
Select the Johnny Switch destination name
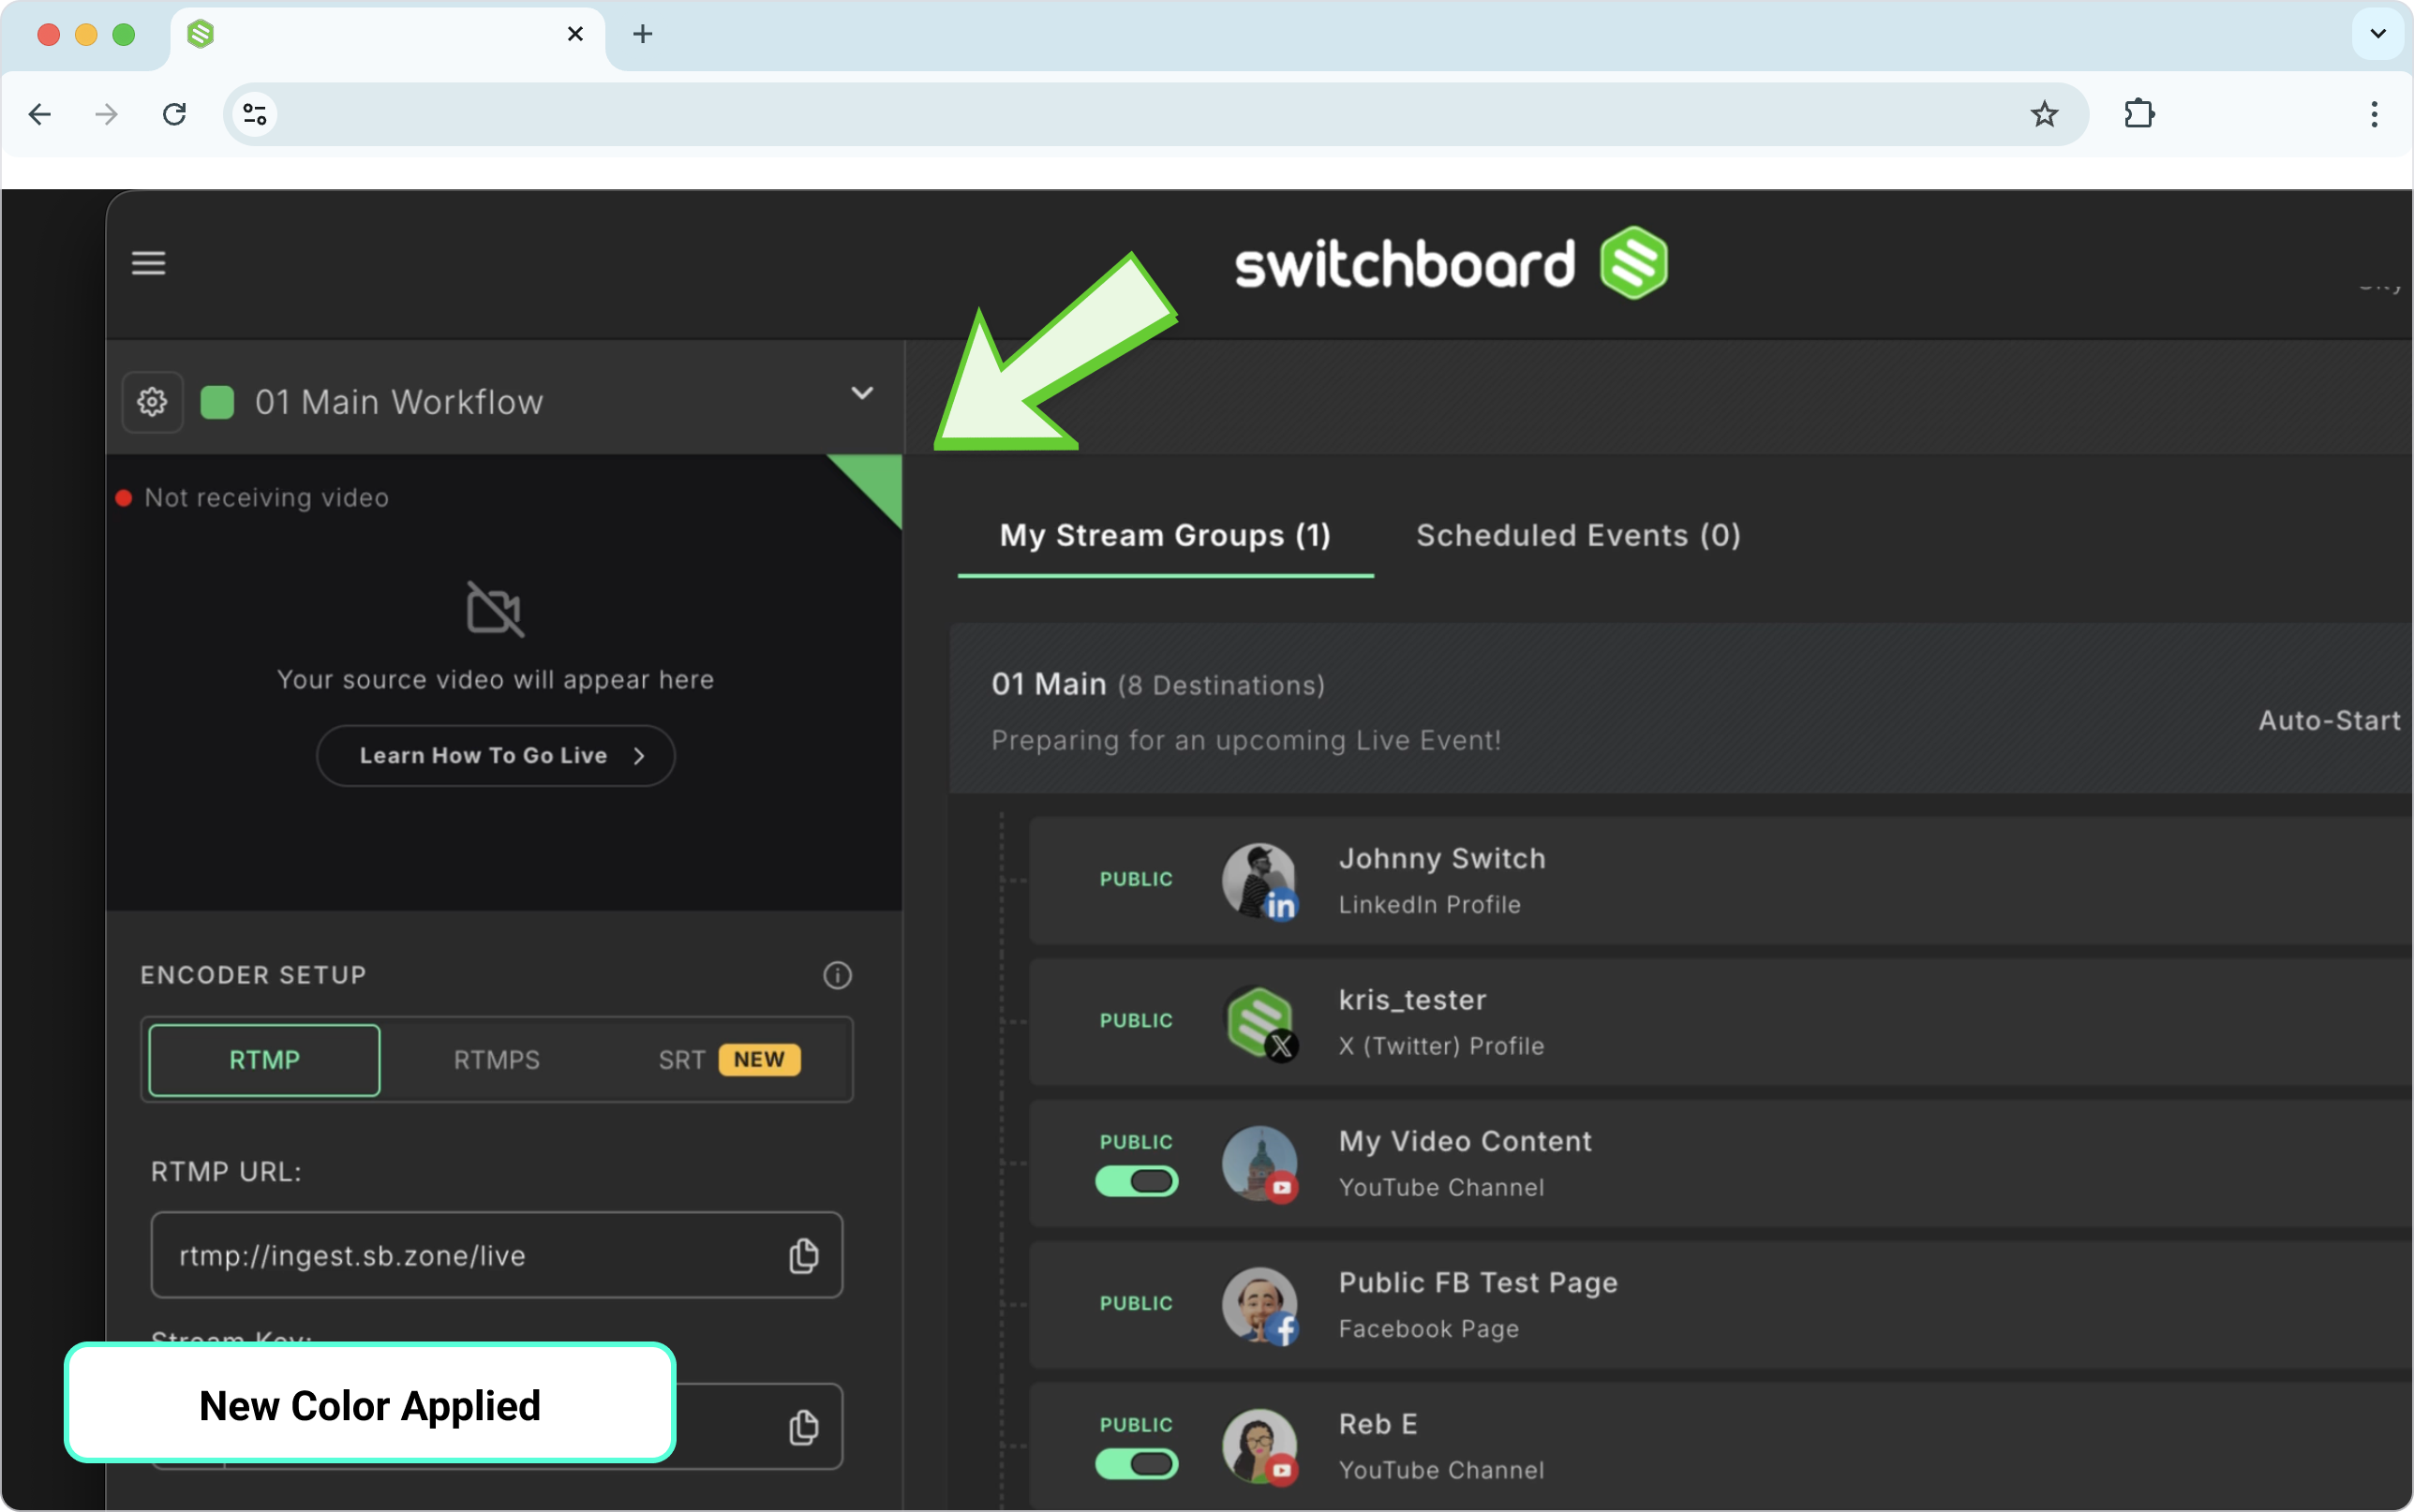click(1442, 859)
